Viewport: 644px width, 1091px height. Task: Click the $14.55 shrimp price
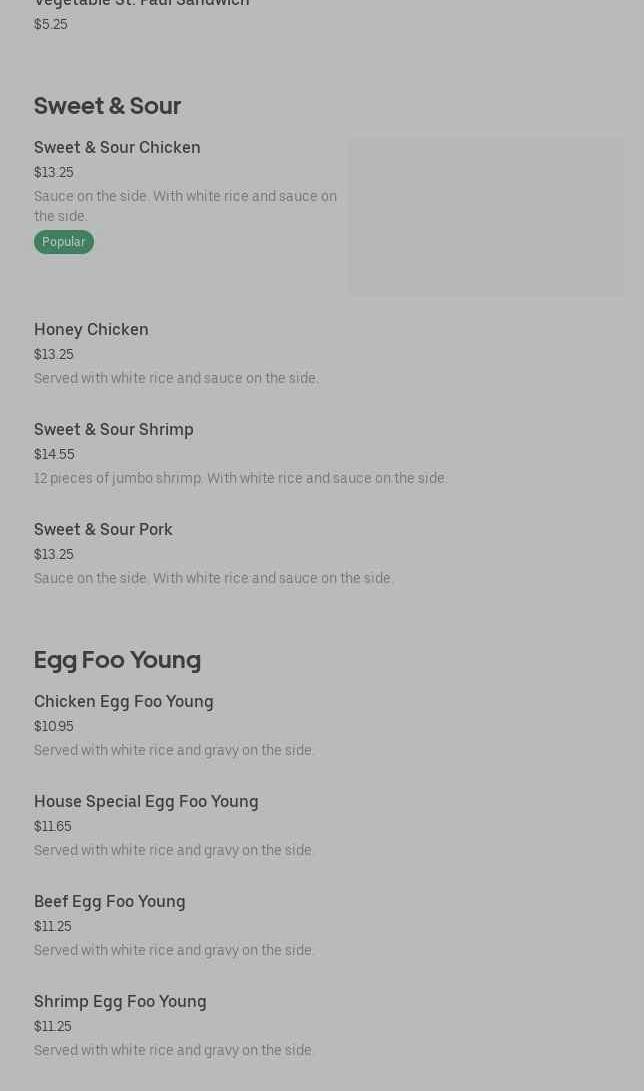54,455
